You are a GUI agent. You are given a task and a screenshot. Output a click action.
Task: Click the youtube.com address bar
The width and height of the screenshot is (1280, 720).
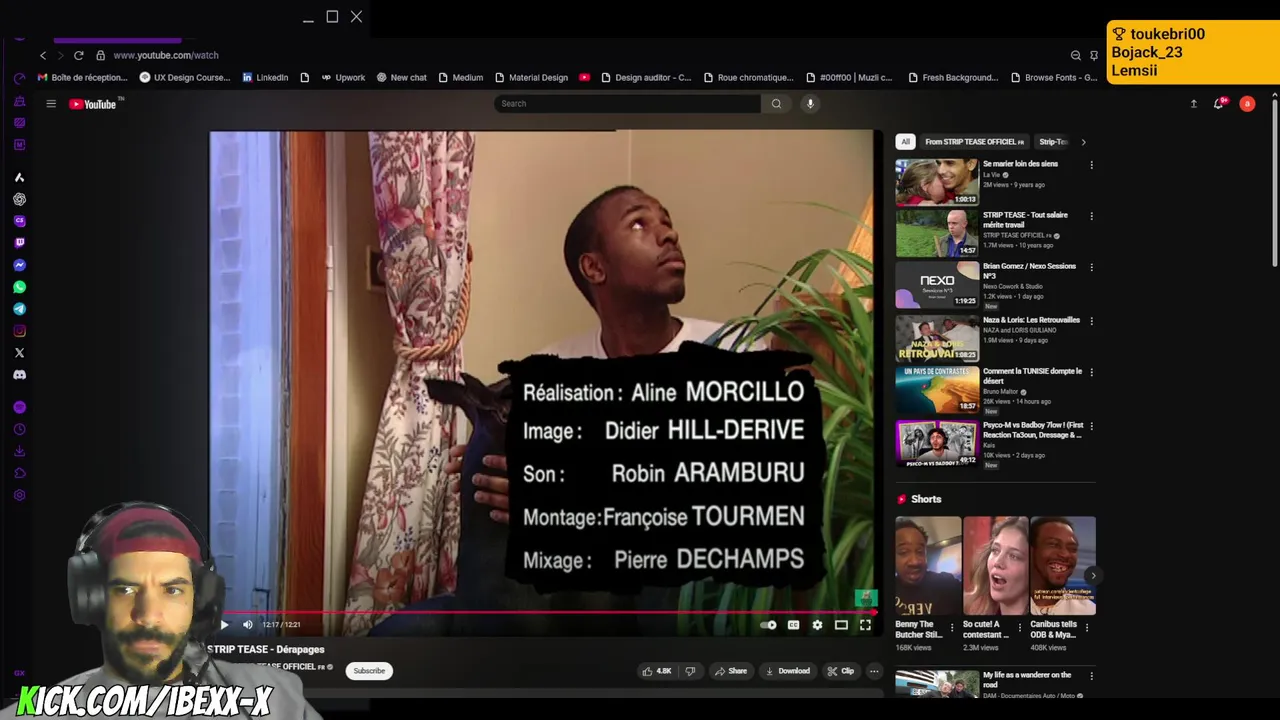click(166, 55)
